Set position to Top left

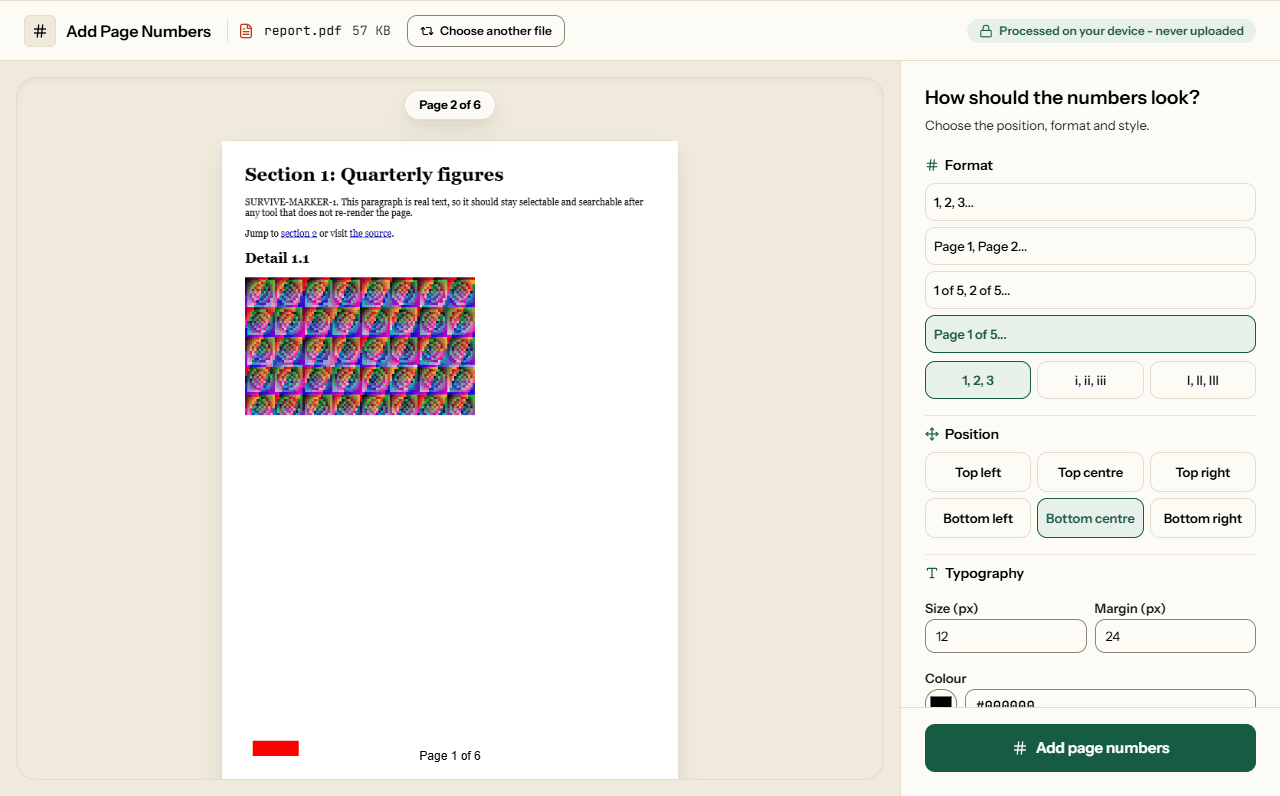978,472
